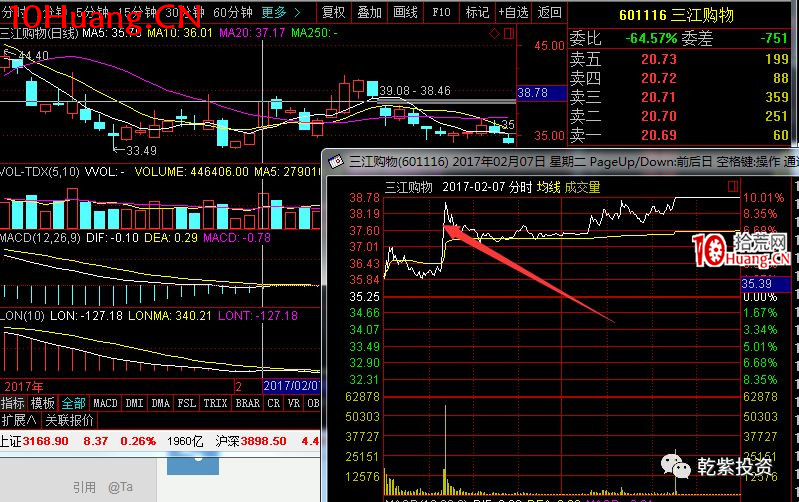Select the FSL indicator tab

187,403
